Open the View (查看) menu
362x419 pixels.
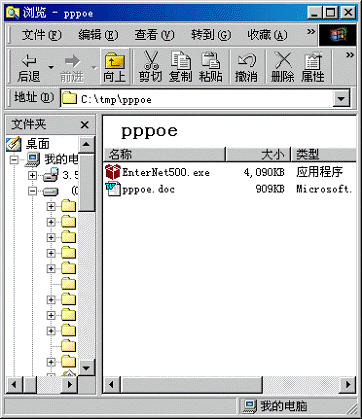[154, 35]
